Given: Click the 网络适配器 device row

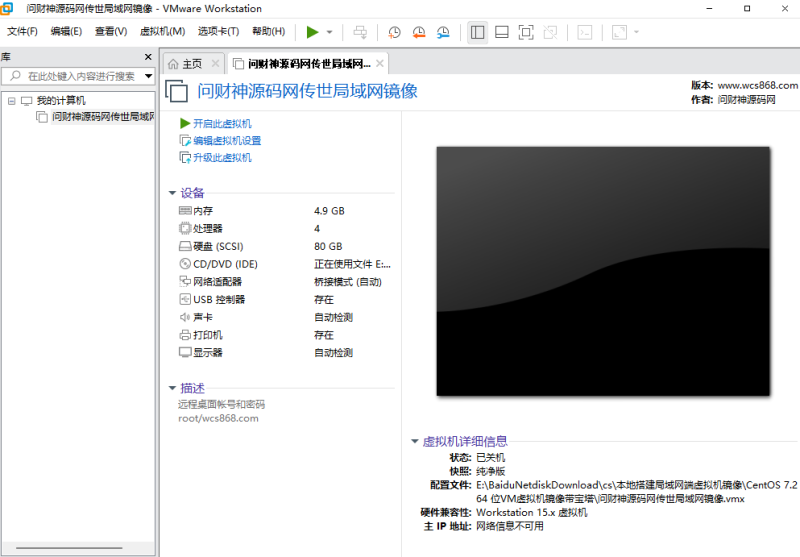Looking at the screenshot, I should coord(285,282).
